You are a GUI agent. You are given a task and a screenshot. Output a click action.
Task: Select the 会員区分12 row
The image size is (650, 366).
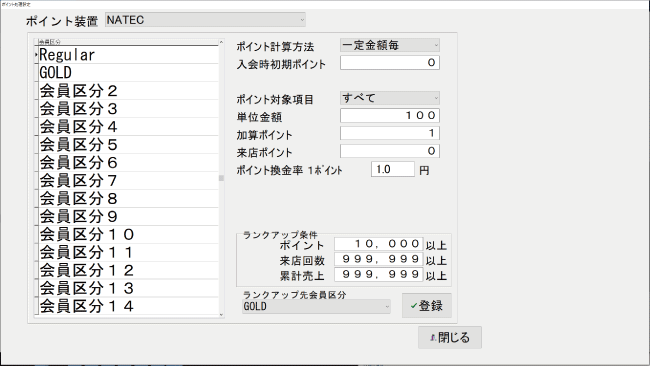[x=129, y=270]
